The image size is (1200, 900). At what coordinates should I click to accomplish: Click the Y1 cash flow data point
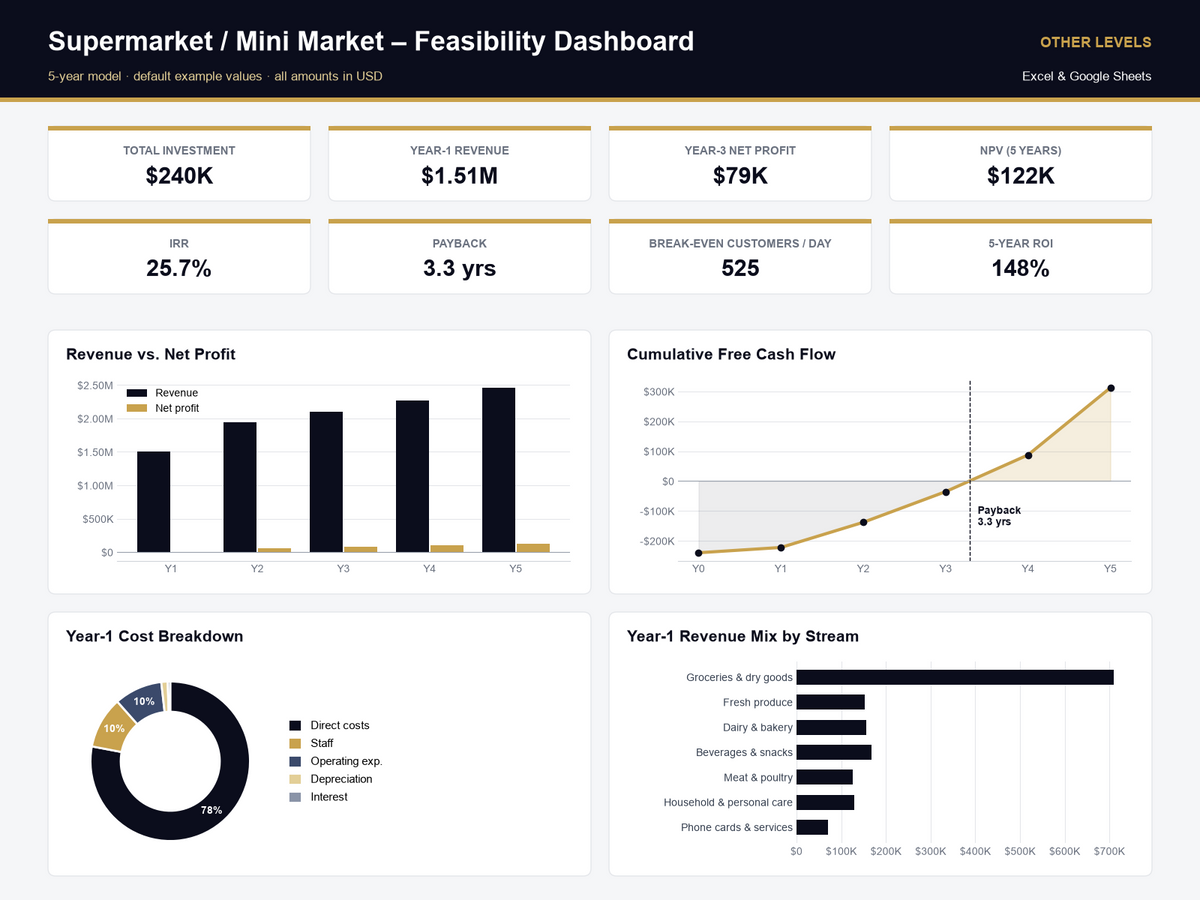pos(781,547)
